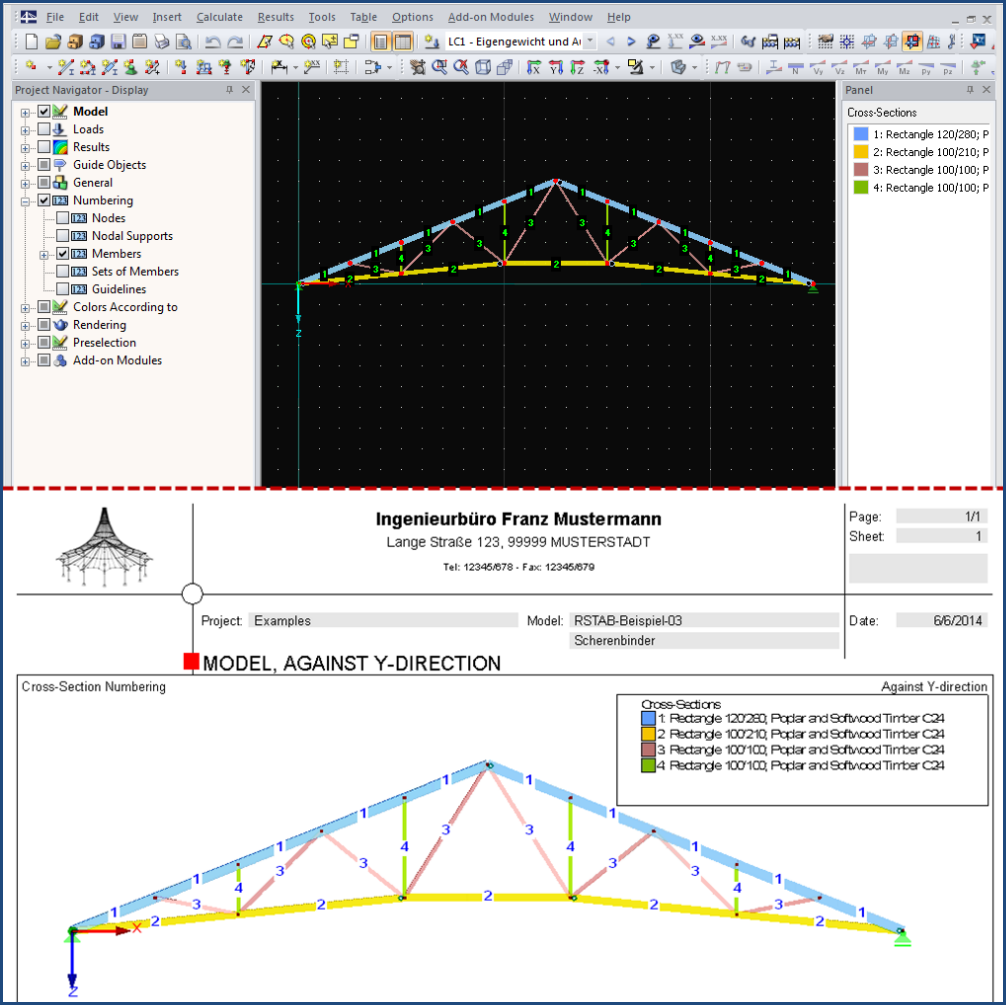The height and width of the screenshot is (1005, 1006).
Task: Show shear force Vy results icon
Action: click(x=817, y=67)
